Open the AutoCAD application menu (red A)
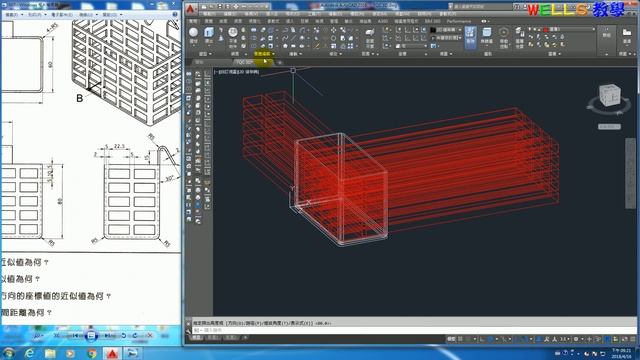The width and height of the screenshot is (640, 360). (x=191, y=9)
